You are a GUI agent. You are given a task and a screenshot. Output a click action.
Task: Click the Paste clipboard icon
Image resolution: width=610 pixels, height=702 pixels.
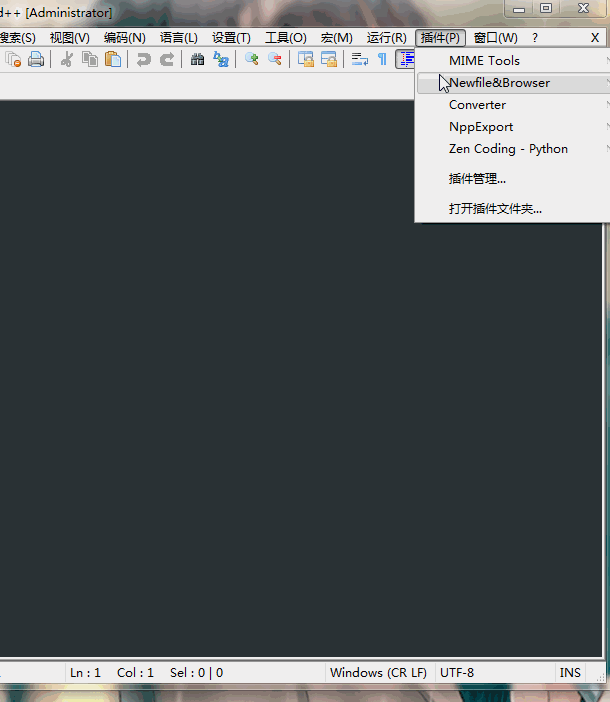coord(113,59)
